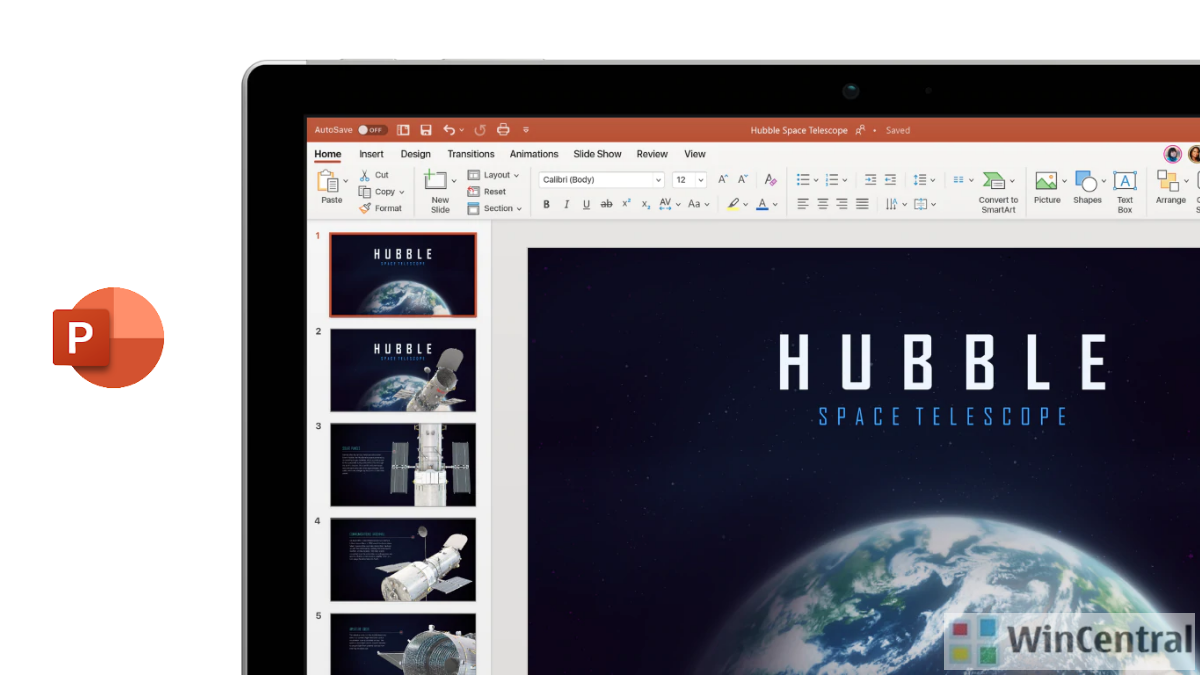Apply the font color
Screen dimensions: 1200x675
coord(762,204)
